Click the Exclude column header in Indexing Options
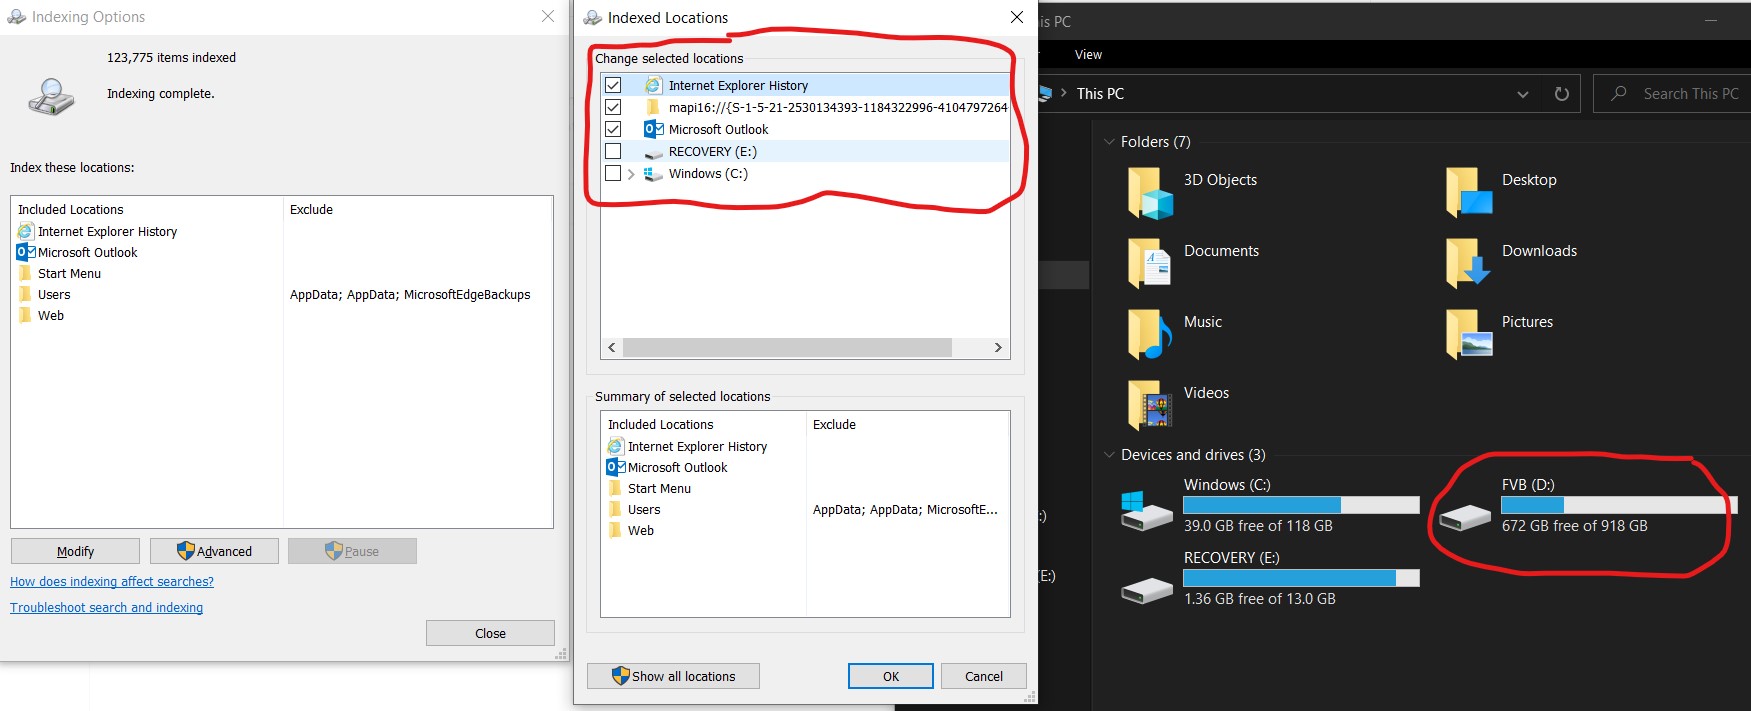 [x=312, y=209]
